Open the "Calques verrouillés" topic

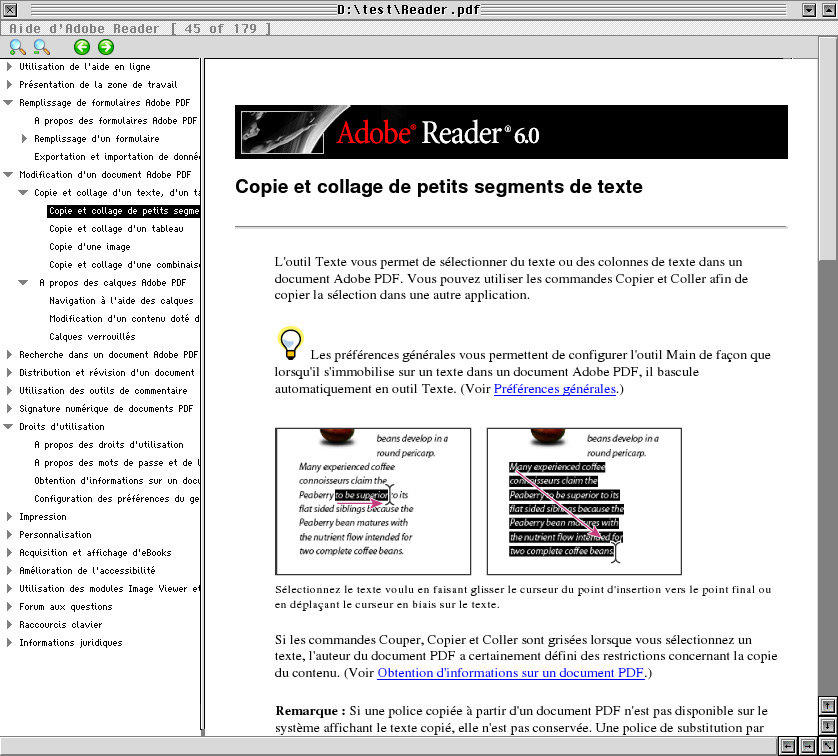92,337
